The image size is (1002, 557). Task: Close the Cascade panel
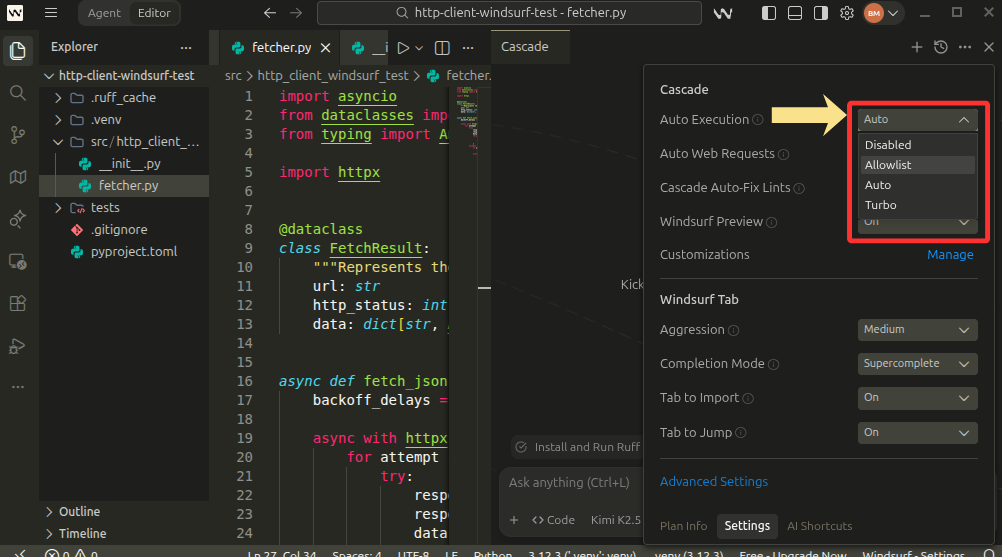click(989, 47)
